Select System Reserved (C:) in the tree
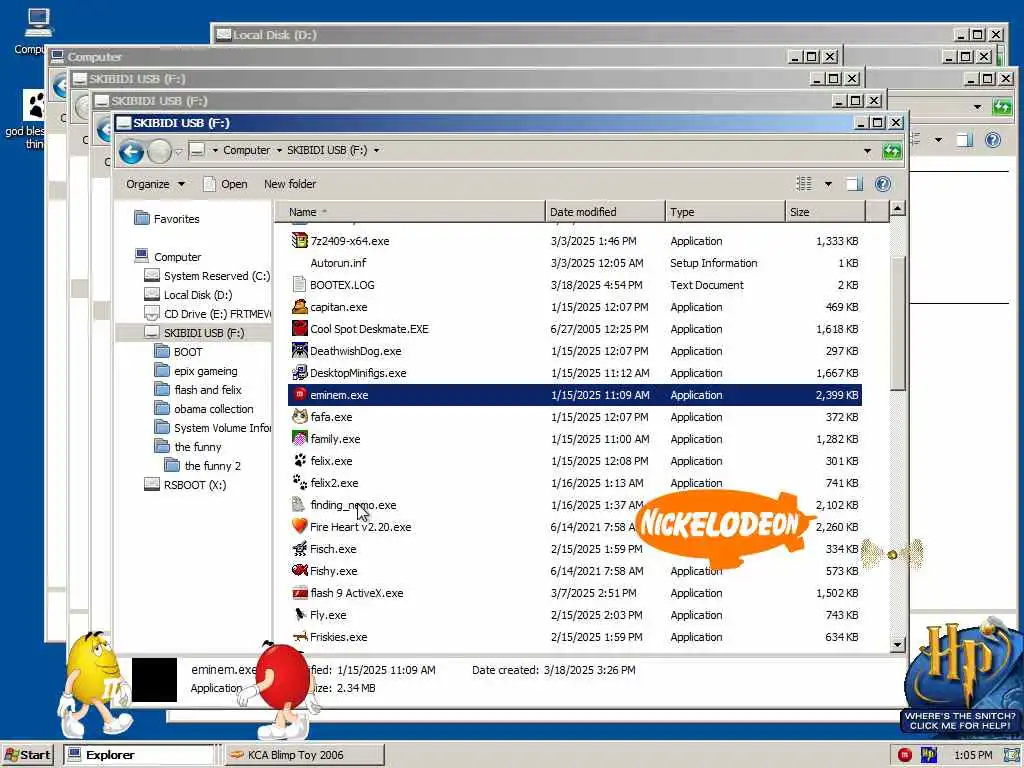Image resolution: width=1024 pixels, height=768 pixels. [x=207, y=276]
